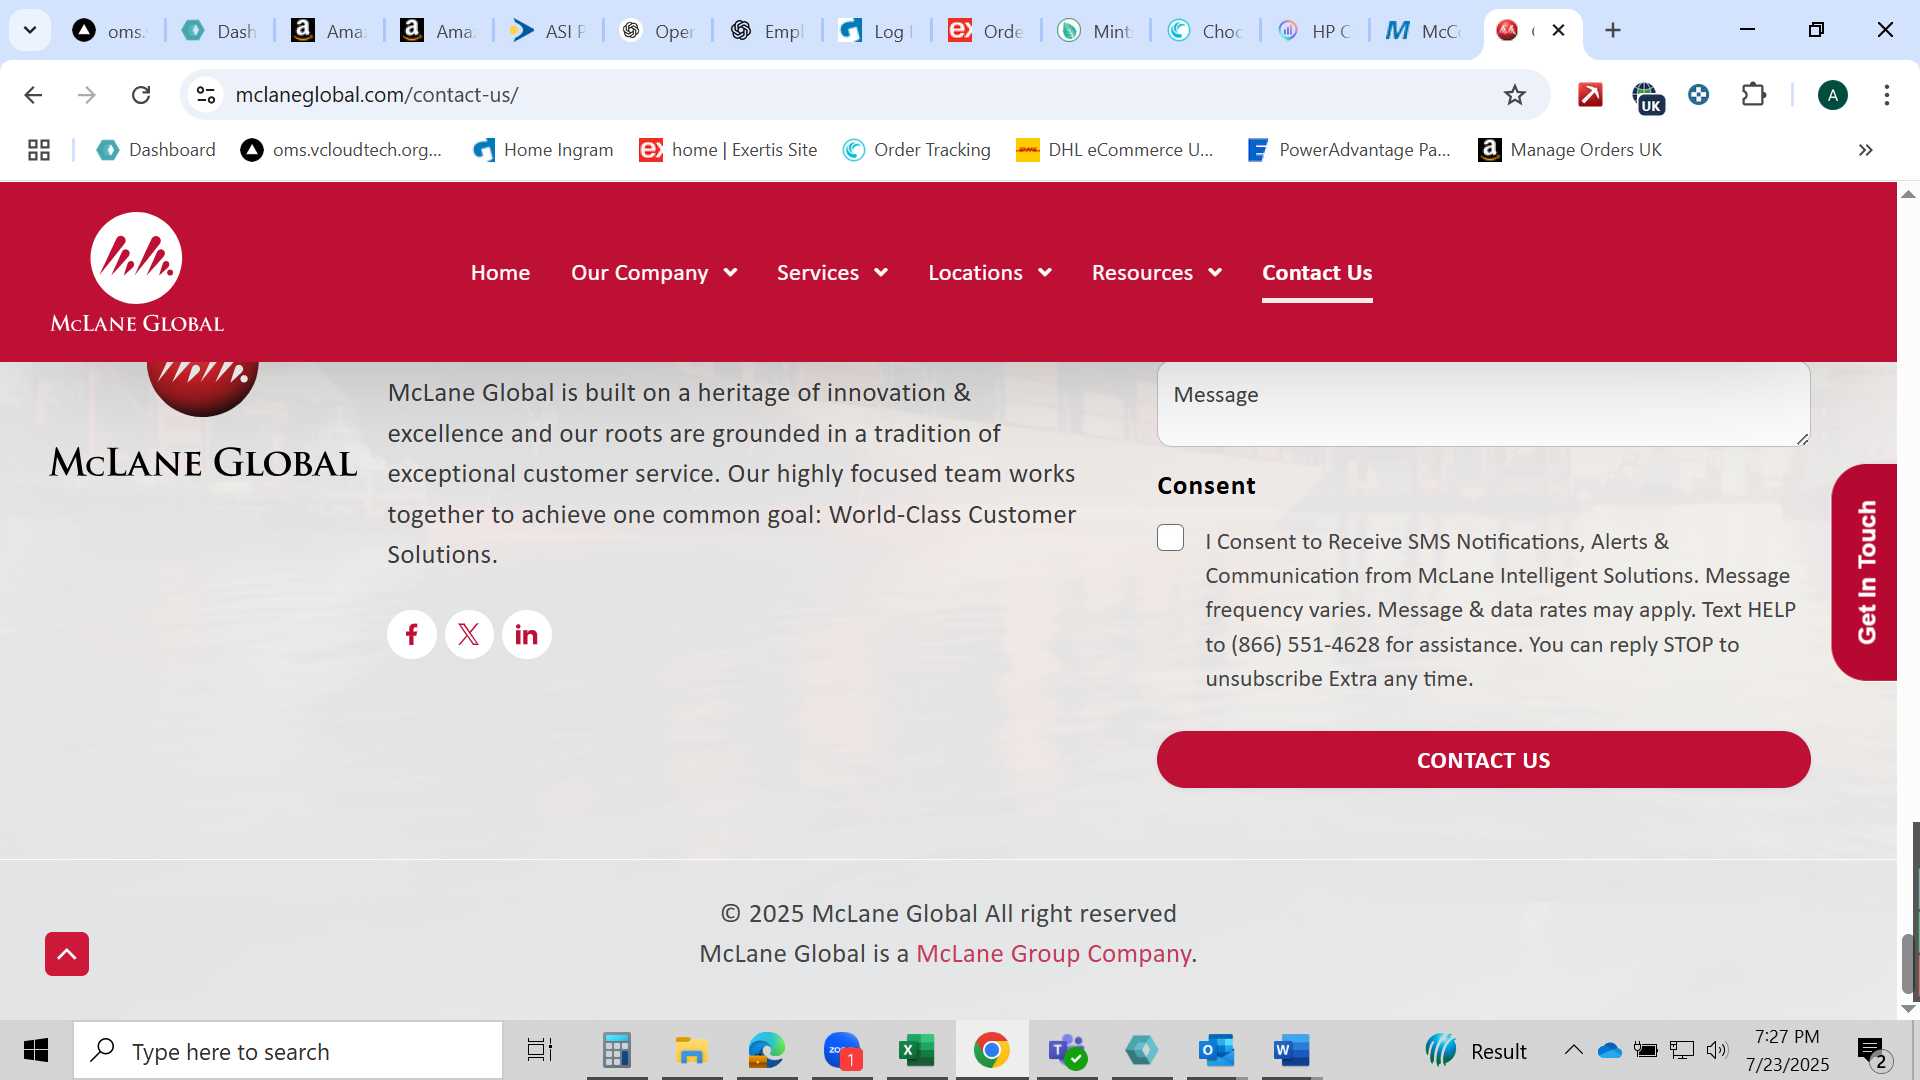Go back to the previous page
The width and height of the screenshot is (1920, 1080).
pyautogui.click(x=33, y=95)
